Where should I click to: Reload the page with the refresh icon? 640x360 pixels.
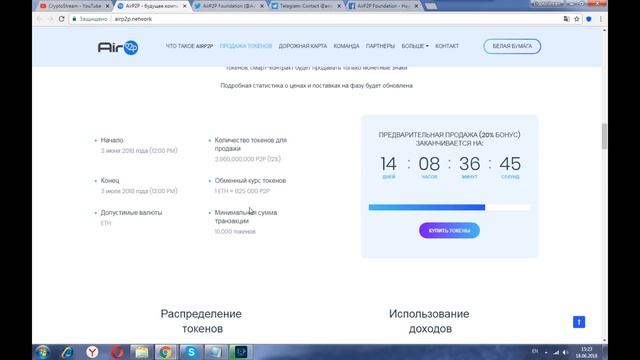pos(62,19)
